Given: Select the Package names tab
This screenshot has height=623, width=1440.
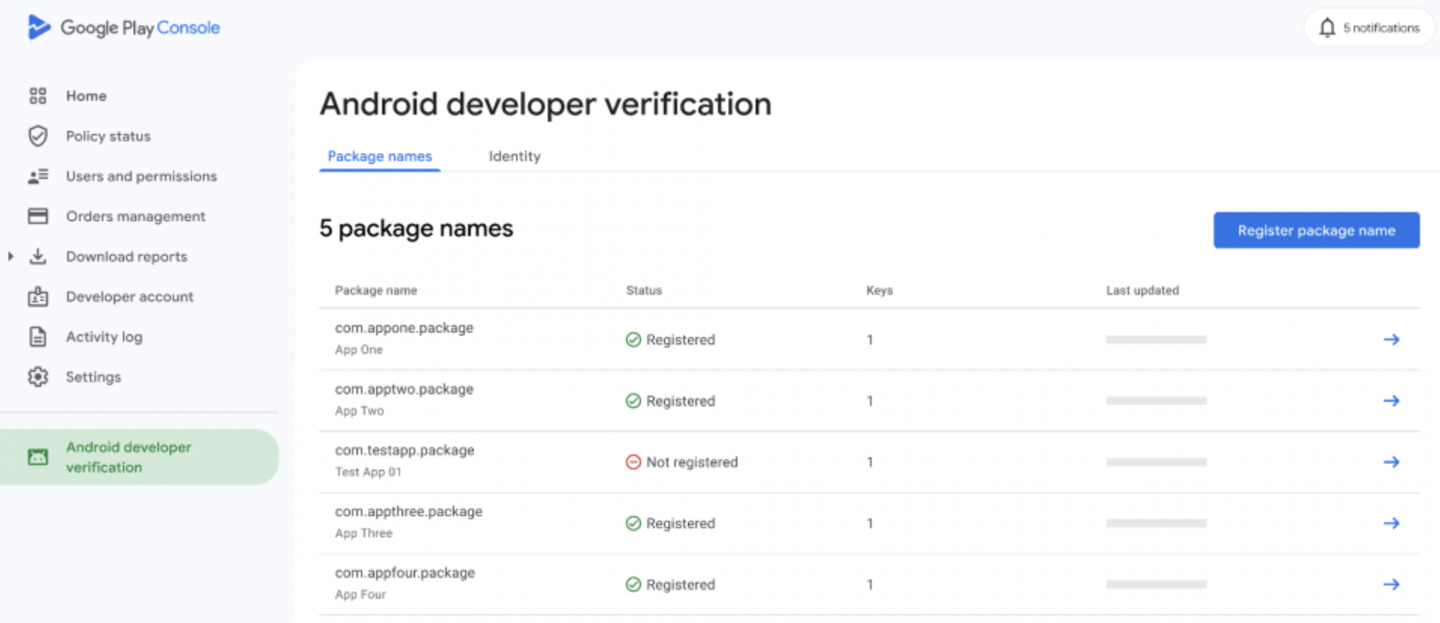Looking at the screenshot, I should click(380, 156).
